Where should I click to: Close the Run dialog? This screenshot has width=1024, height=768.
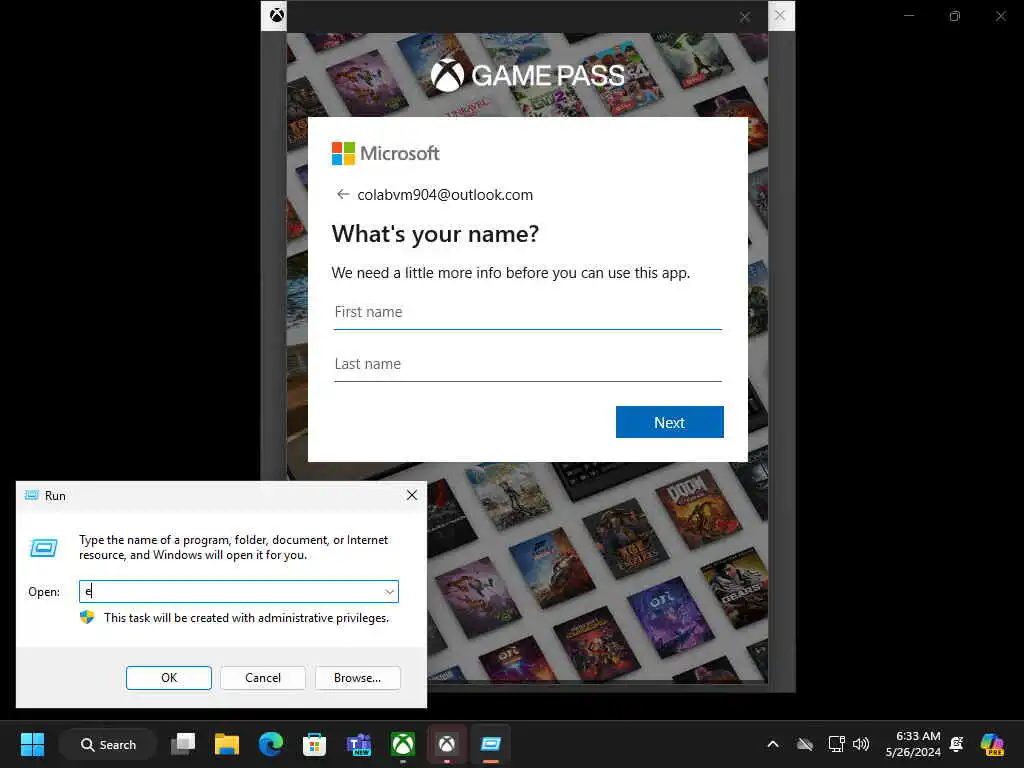(x=411, y=495)
